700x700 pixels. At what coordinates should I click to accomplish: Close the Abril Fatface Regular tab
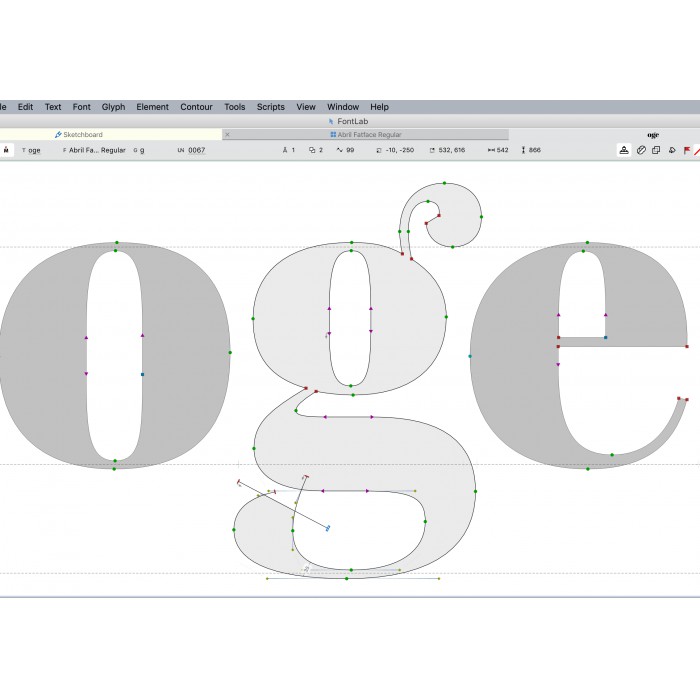point(227,134)
